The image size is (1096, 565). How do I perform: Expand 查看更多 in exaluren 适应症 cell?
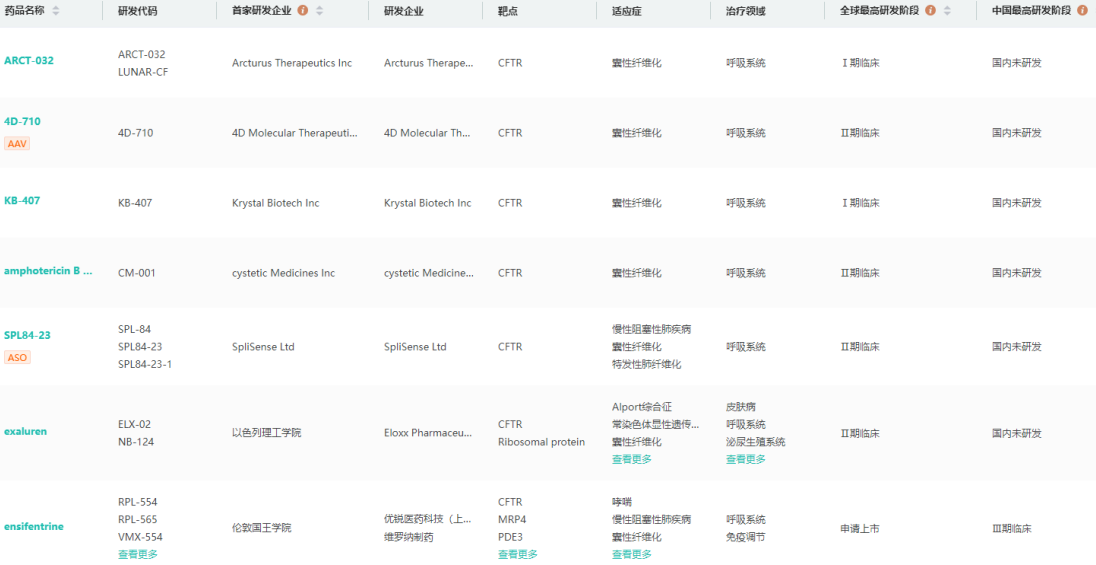pos(632,459)
